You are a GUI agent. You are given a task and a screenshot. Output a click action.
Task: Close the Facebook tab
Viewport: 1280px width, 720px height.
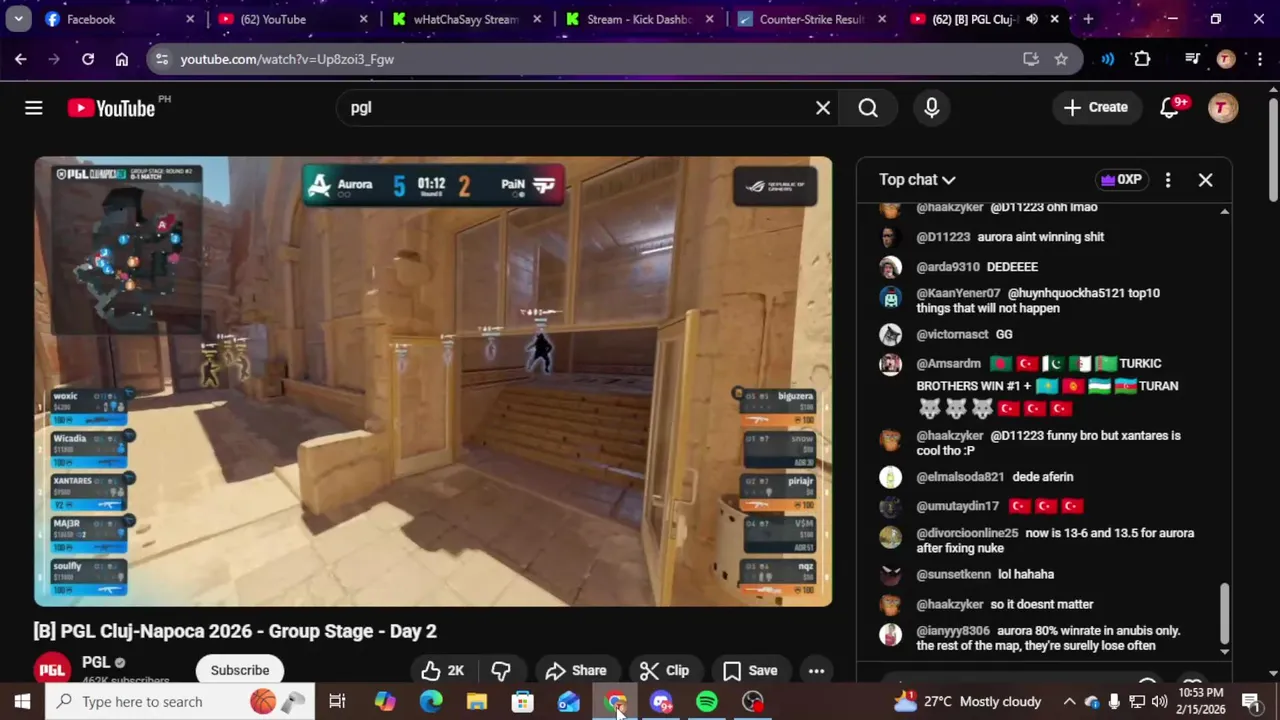coord(190,19)
